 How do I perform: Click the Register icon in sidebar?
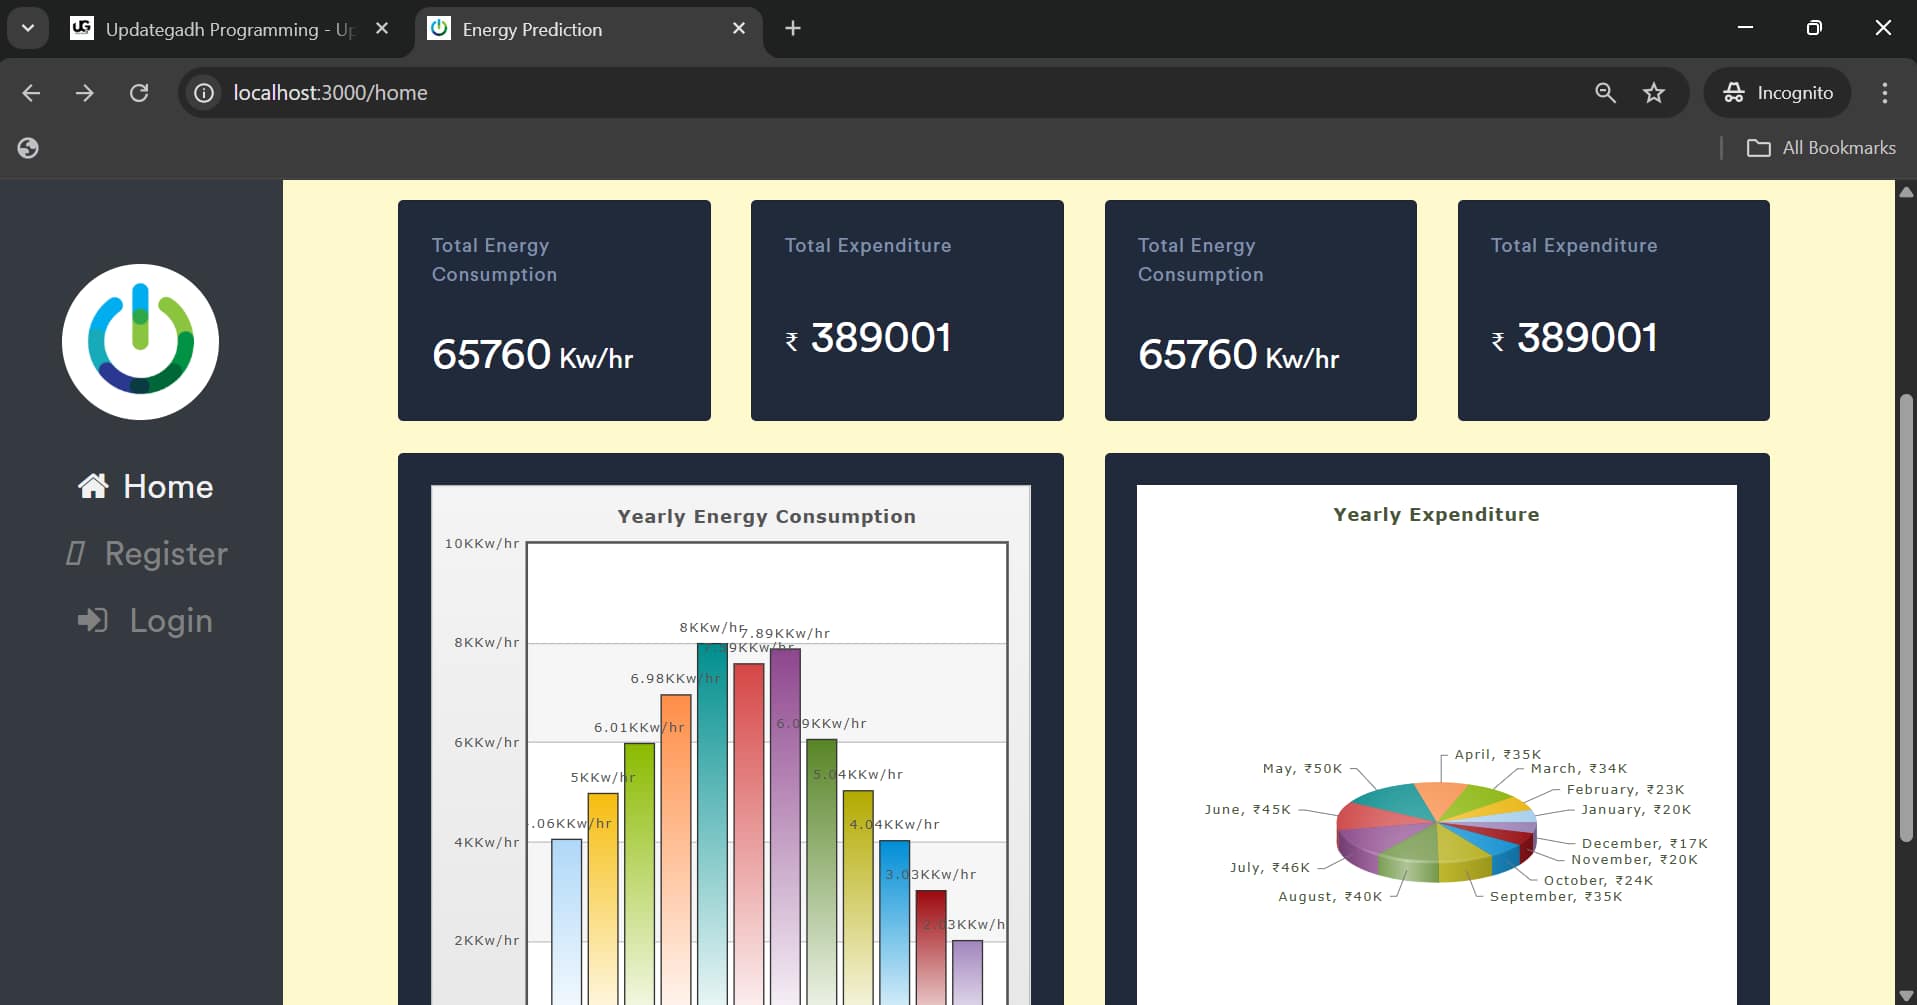pos(76,553)
